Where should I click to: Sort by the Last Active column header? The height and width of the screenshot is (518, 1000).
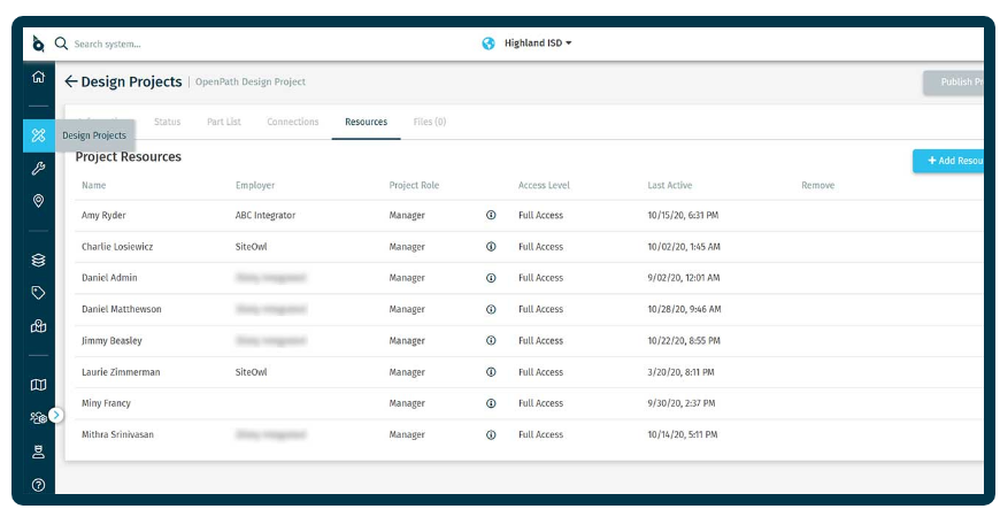click(x=670, y=186)
